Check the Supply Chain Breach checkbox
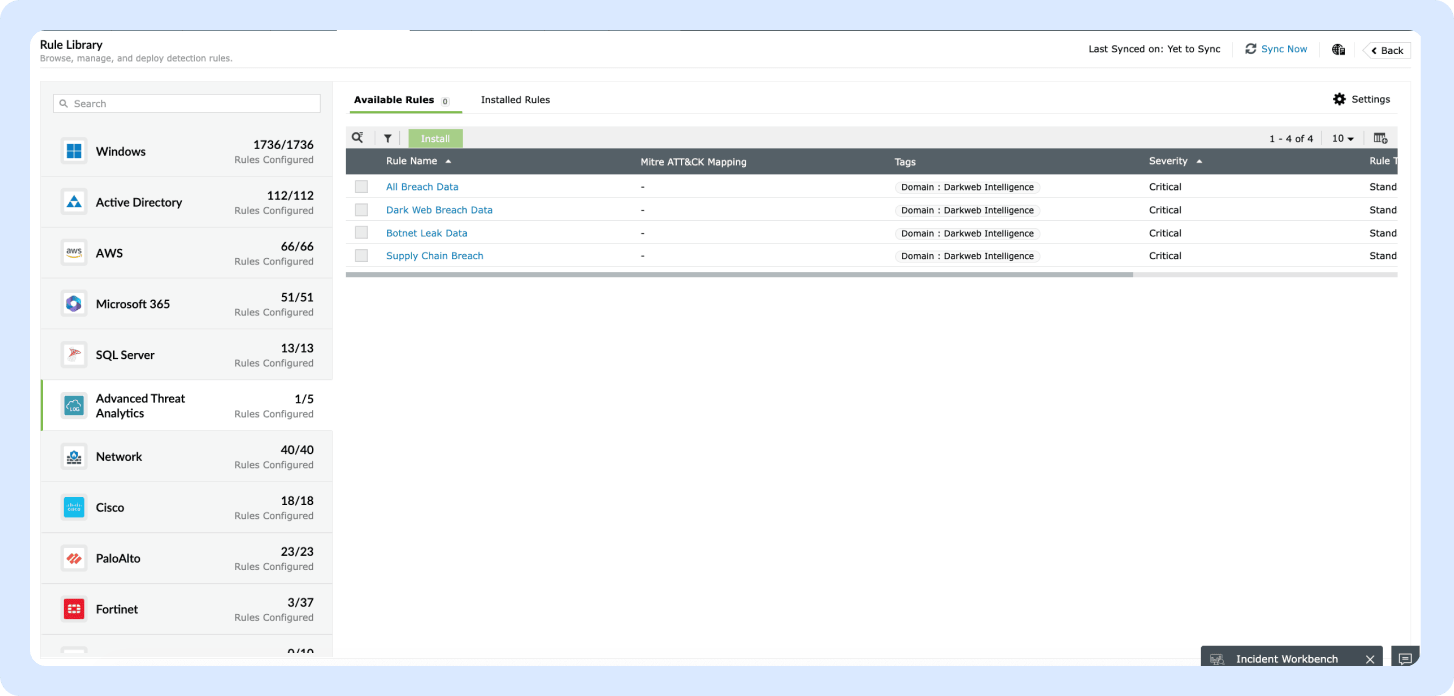This screenshot has height=696, width=1454. 361,256
